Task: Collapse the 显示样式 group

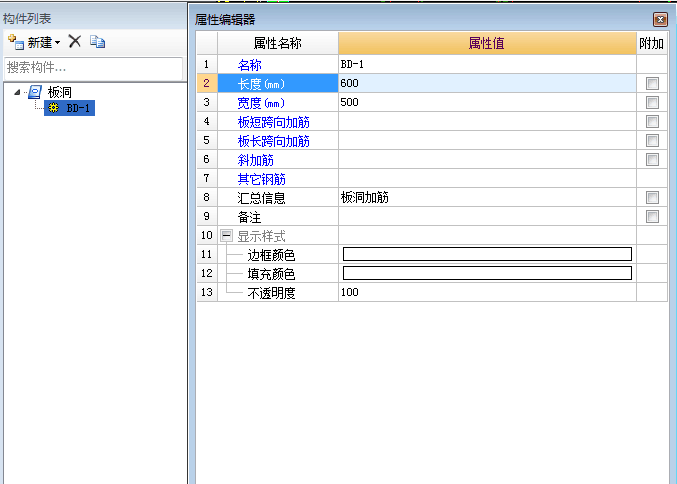Action: coord(226,235)
